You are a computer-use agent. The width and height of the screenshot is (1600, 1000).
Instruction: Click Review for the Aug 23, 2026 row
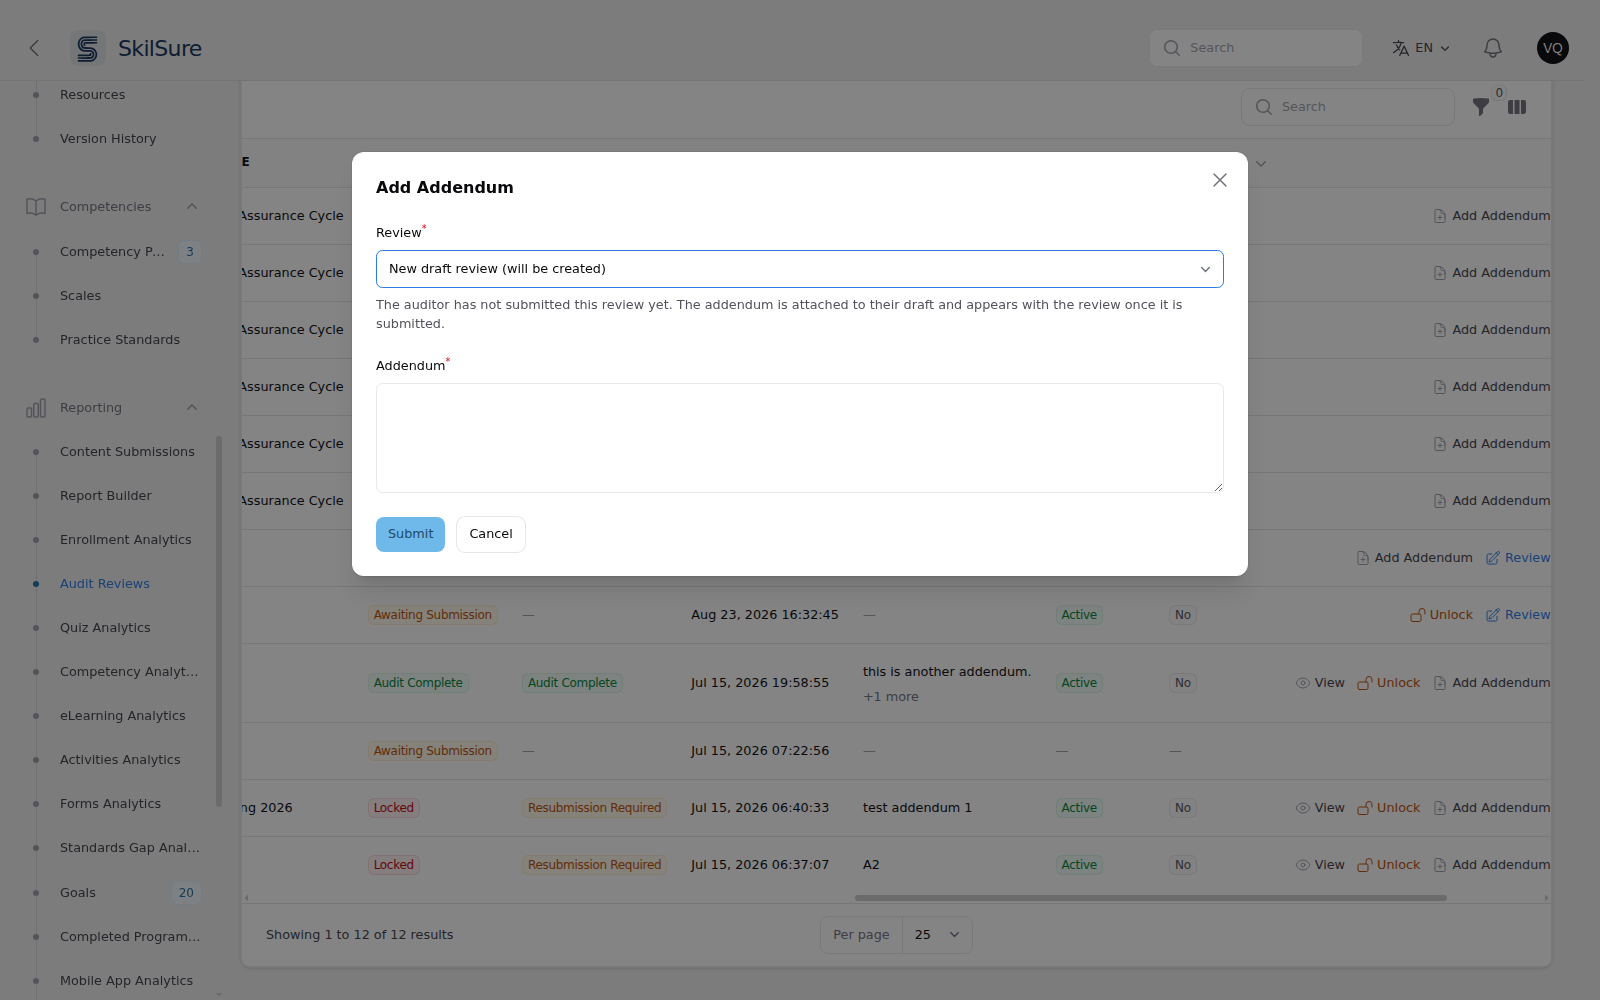pos(1518,615)
